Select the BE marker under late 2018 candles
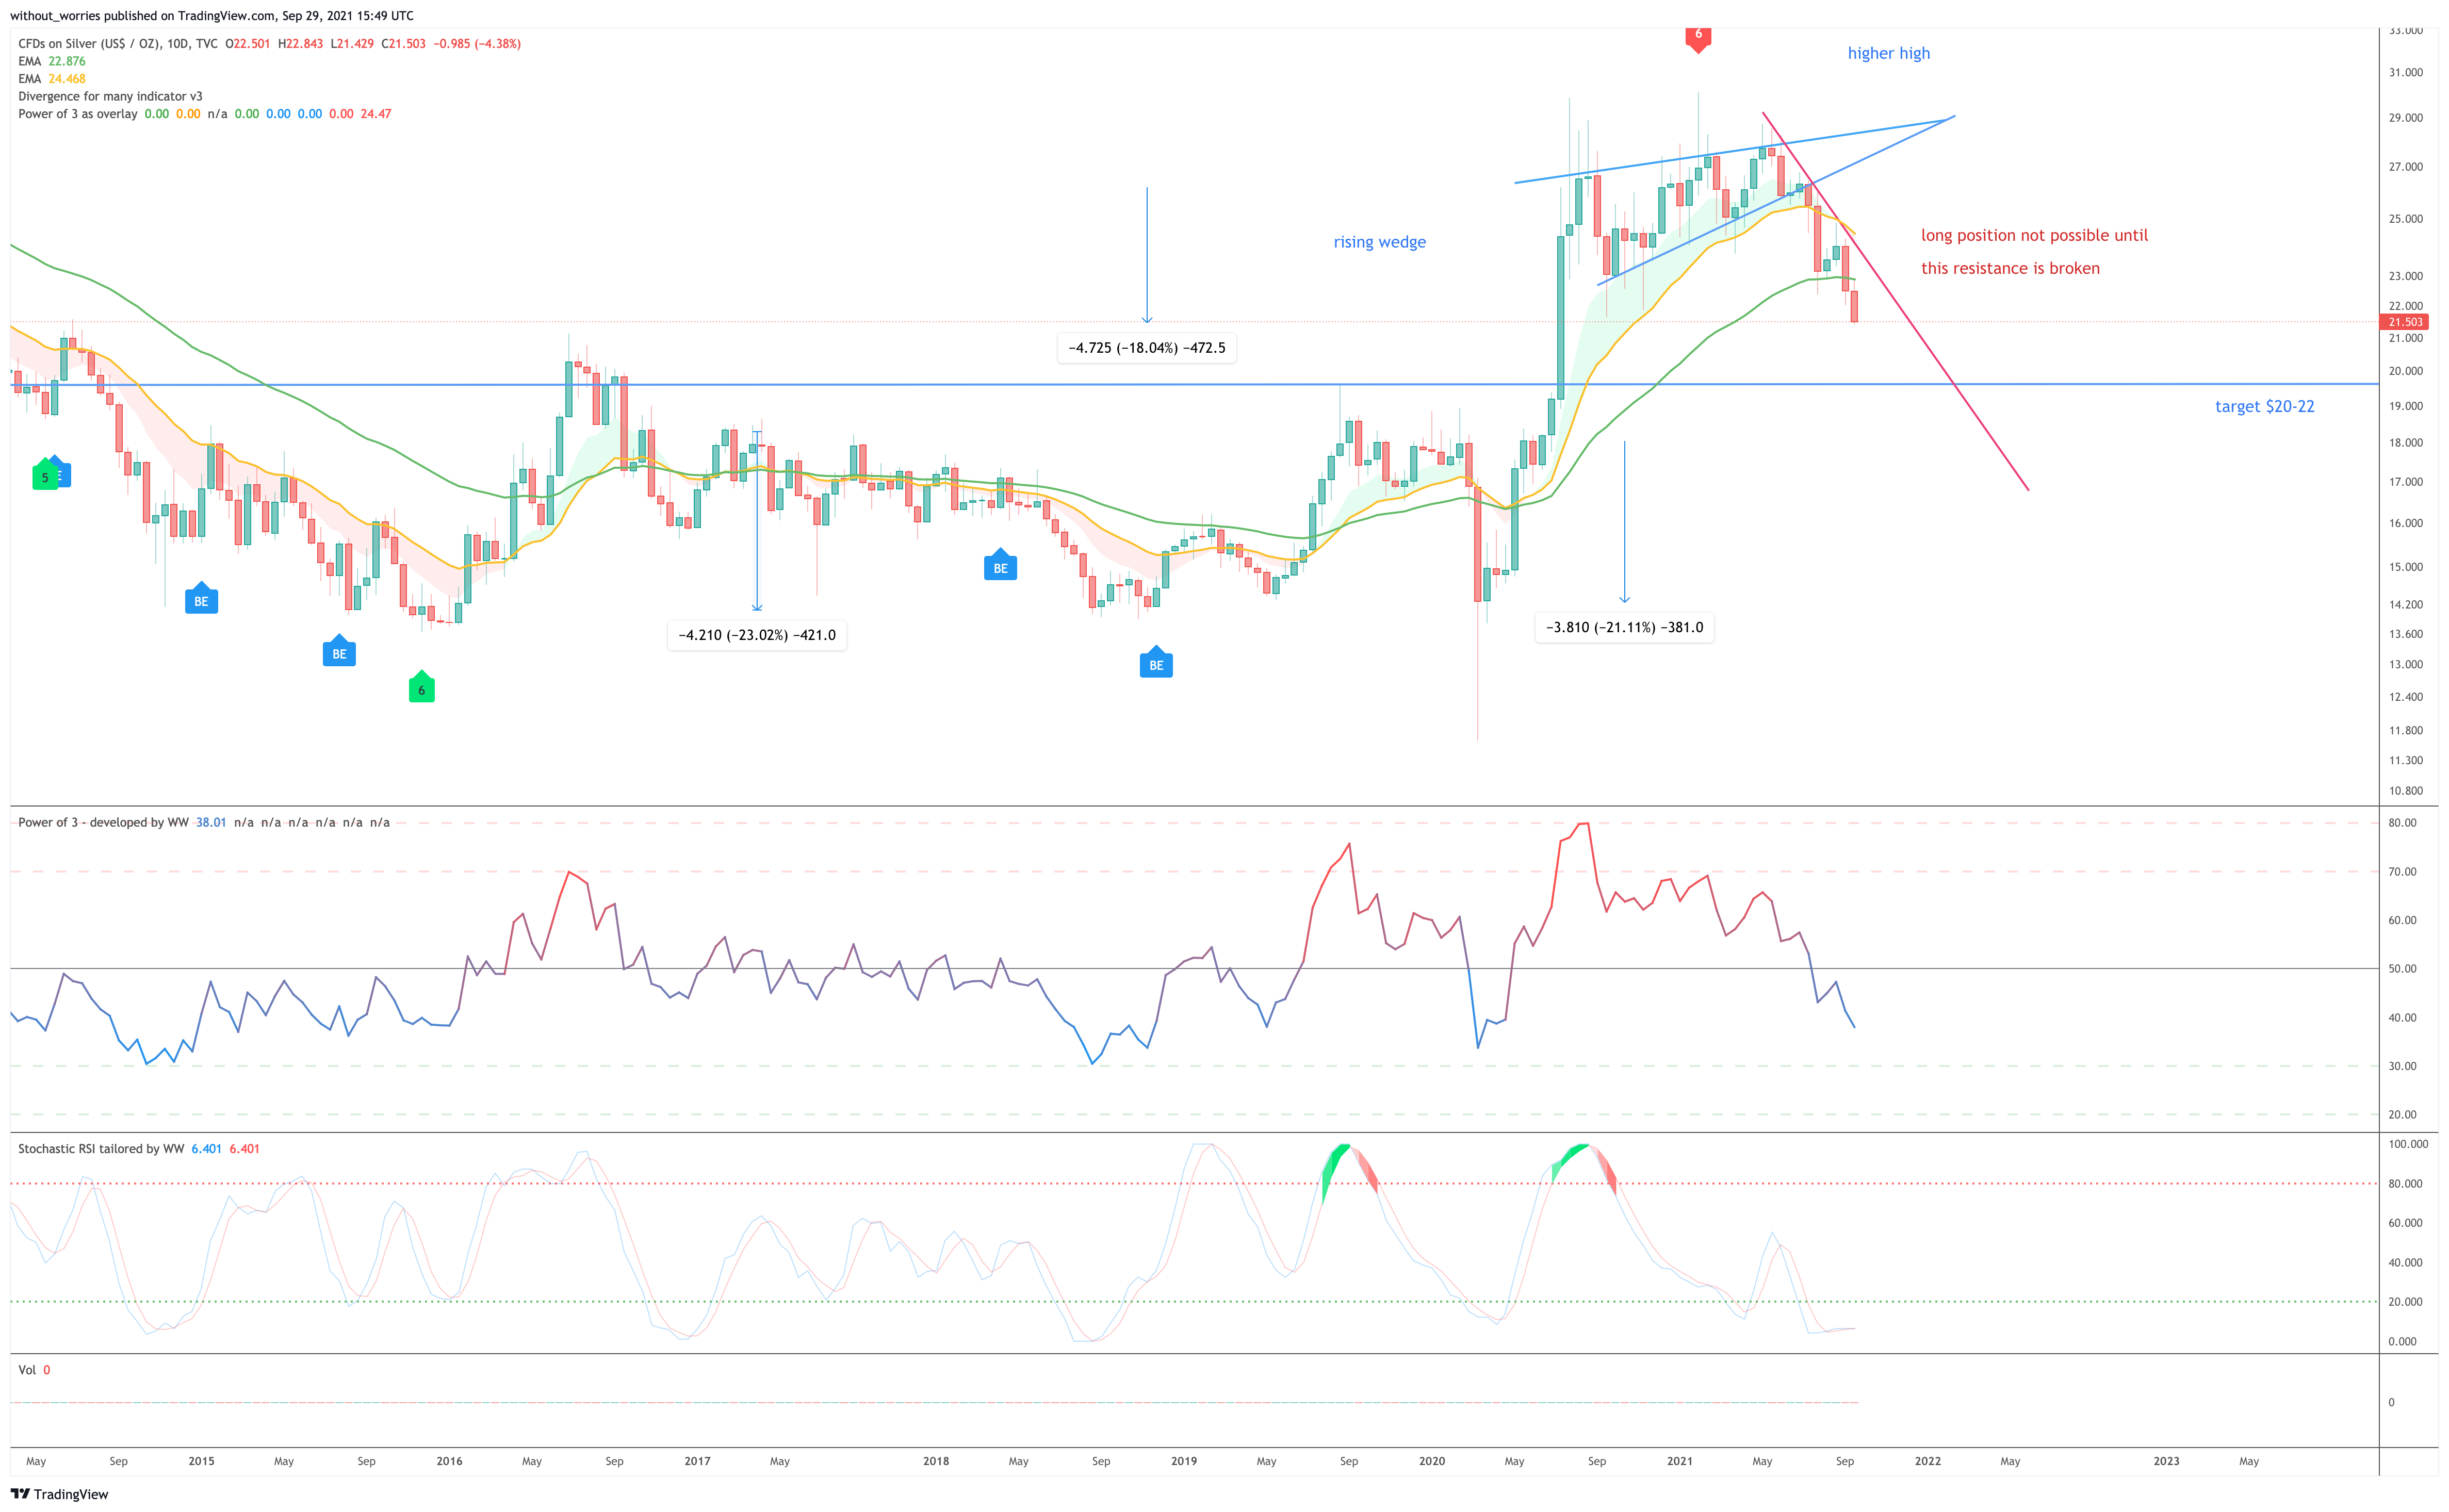The height and width of the screenshot is (1512, 2449). click(1156, 663)
